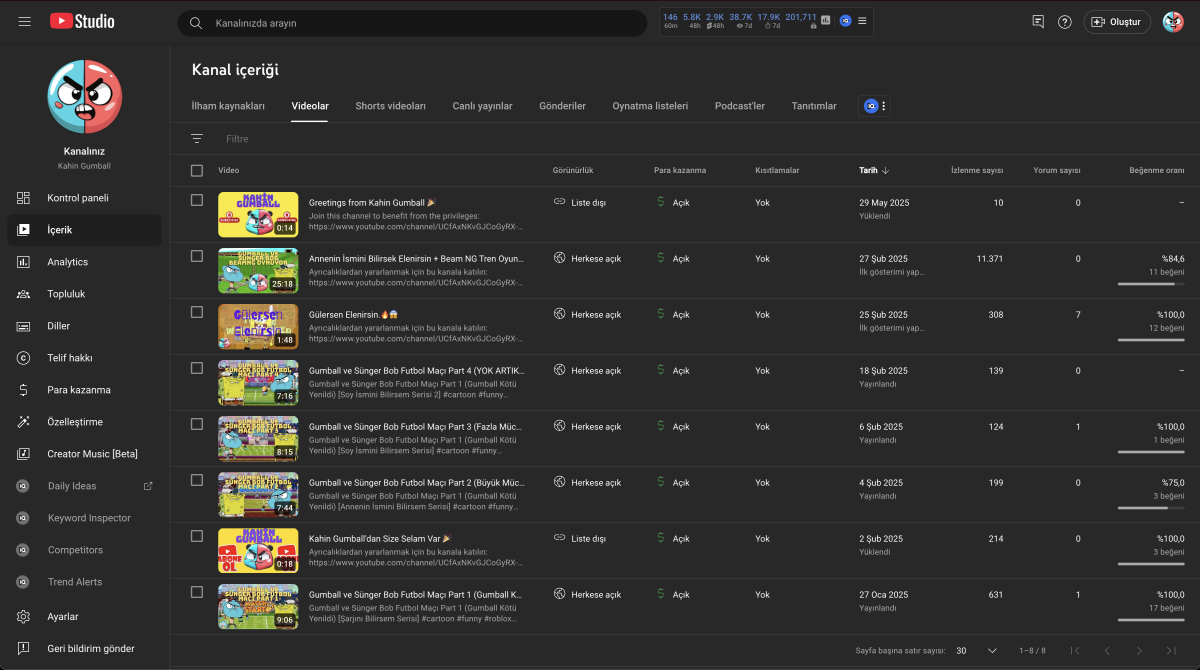This screenshot has width=1200, height=670.
Task: Open rows per page dropdown showing 30
Action: tap(977, 651)
